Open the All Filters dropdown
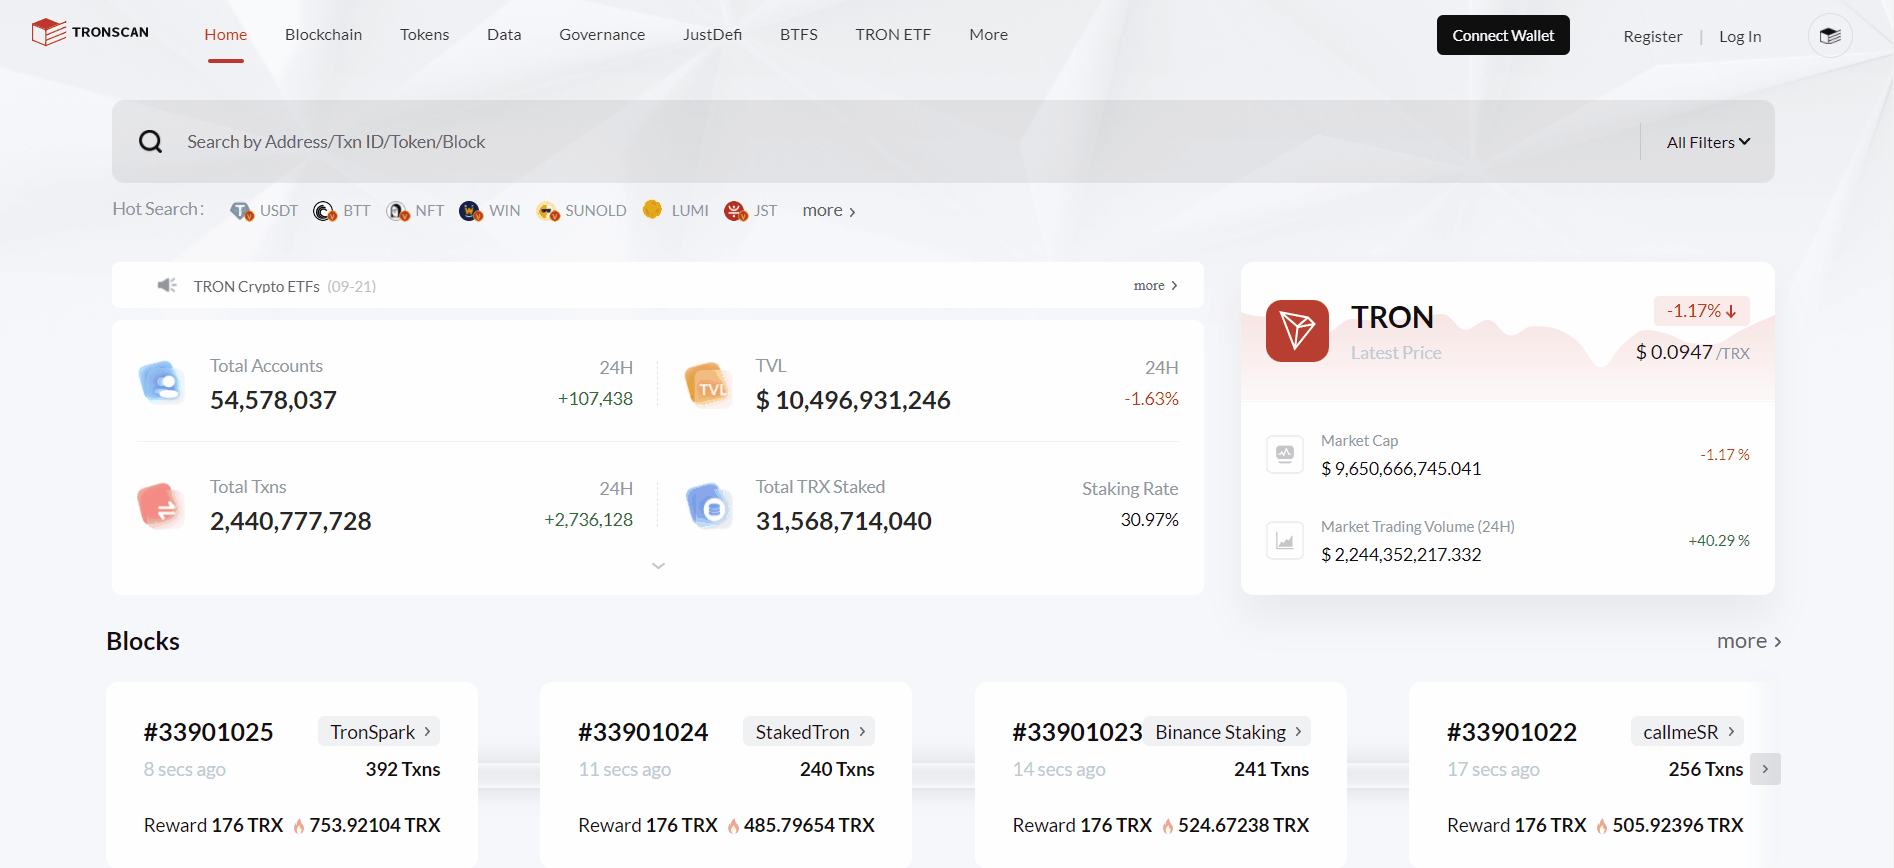The height and width of the screenshot is (868, 1894). point(1708,142)
